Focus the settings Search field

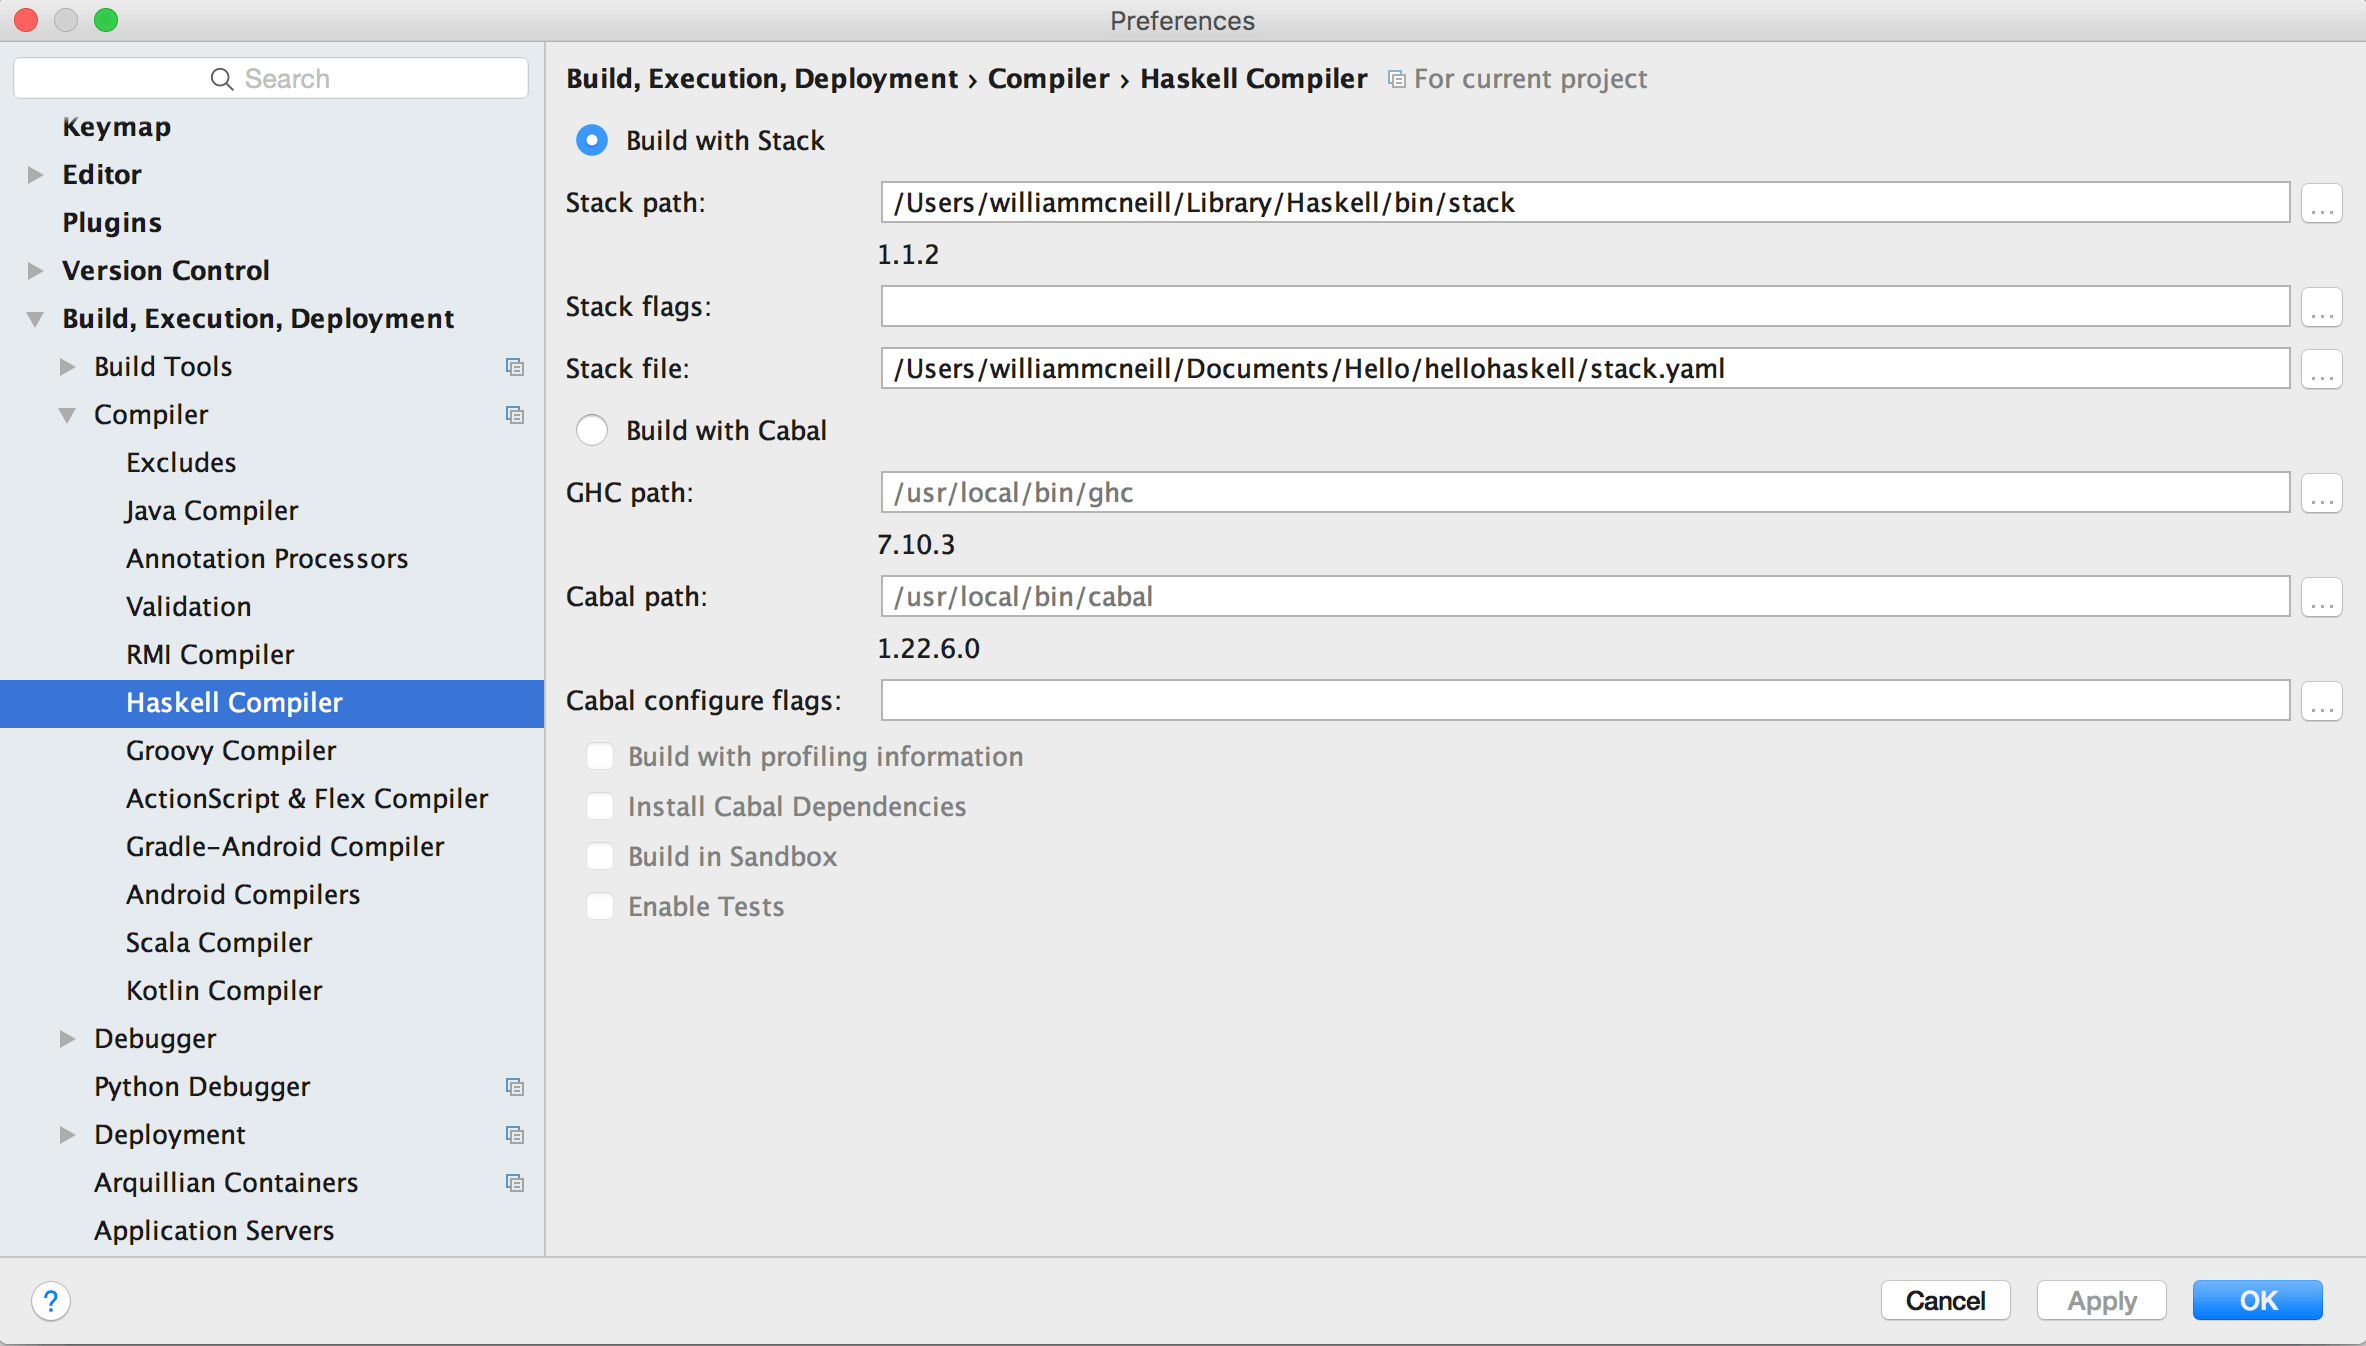coord(272,79)
